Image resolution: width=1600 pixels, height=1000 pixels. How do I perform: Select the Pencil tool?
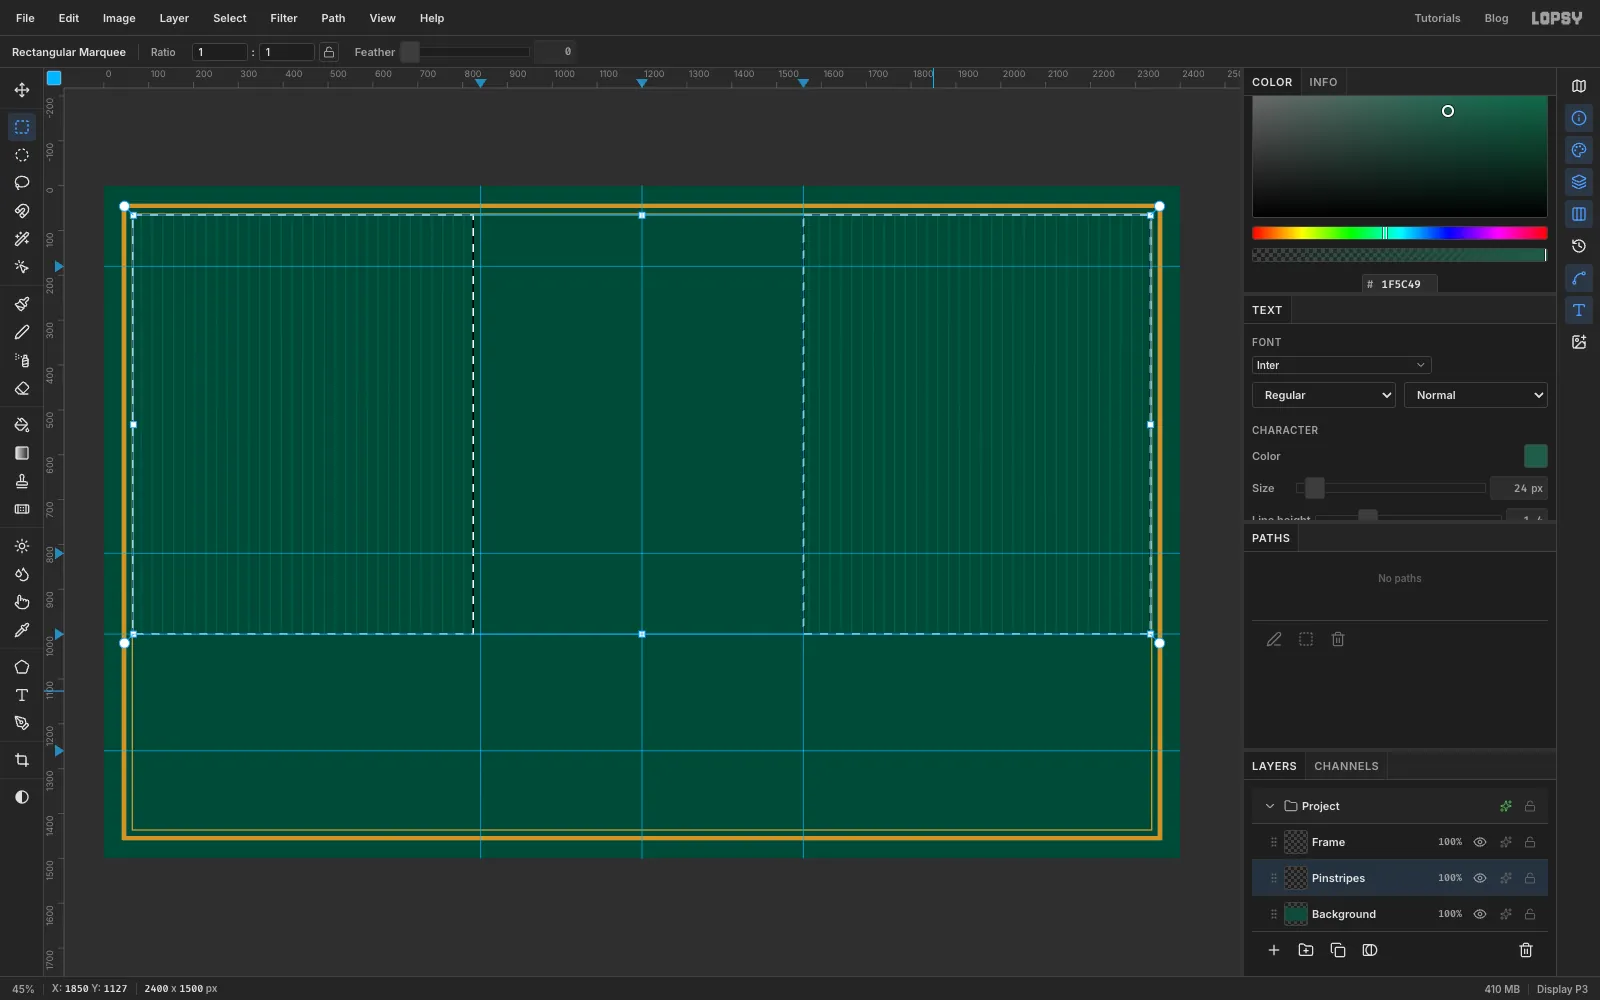pyautogui.click(x=22, y=332)
